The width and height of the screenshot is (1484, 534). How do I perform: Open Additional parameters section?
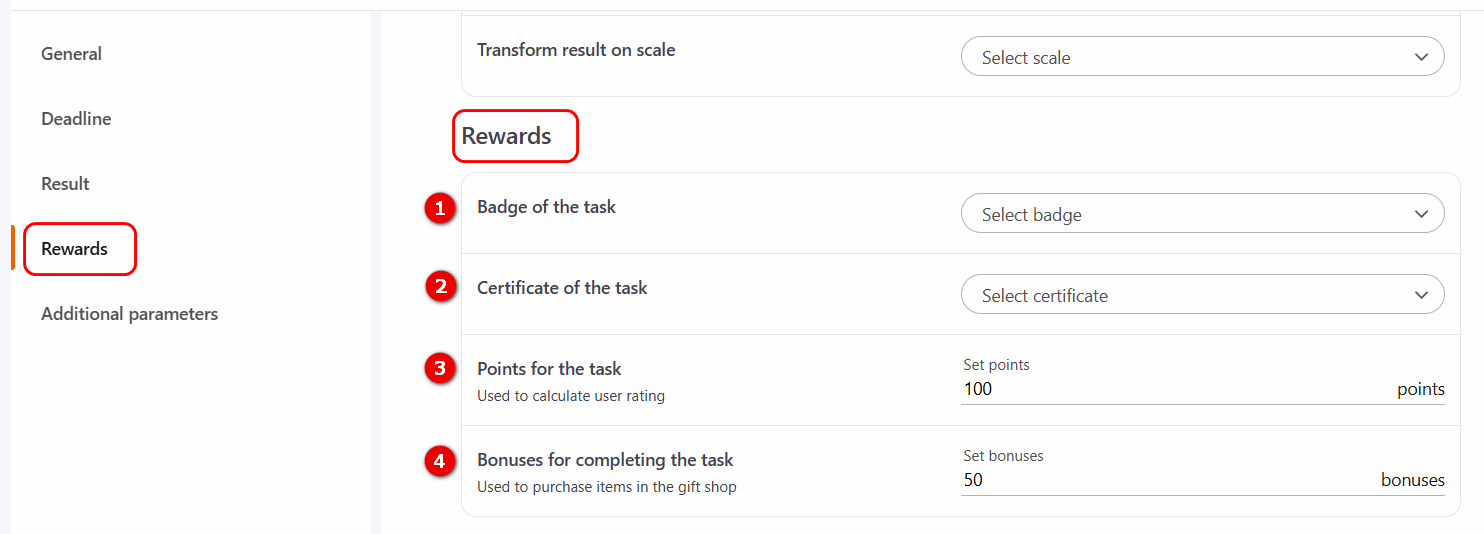pos(129,314)
